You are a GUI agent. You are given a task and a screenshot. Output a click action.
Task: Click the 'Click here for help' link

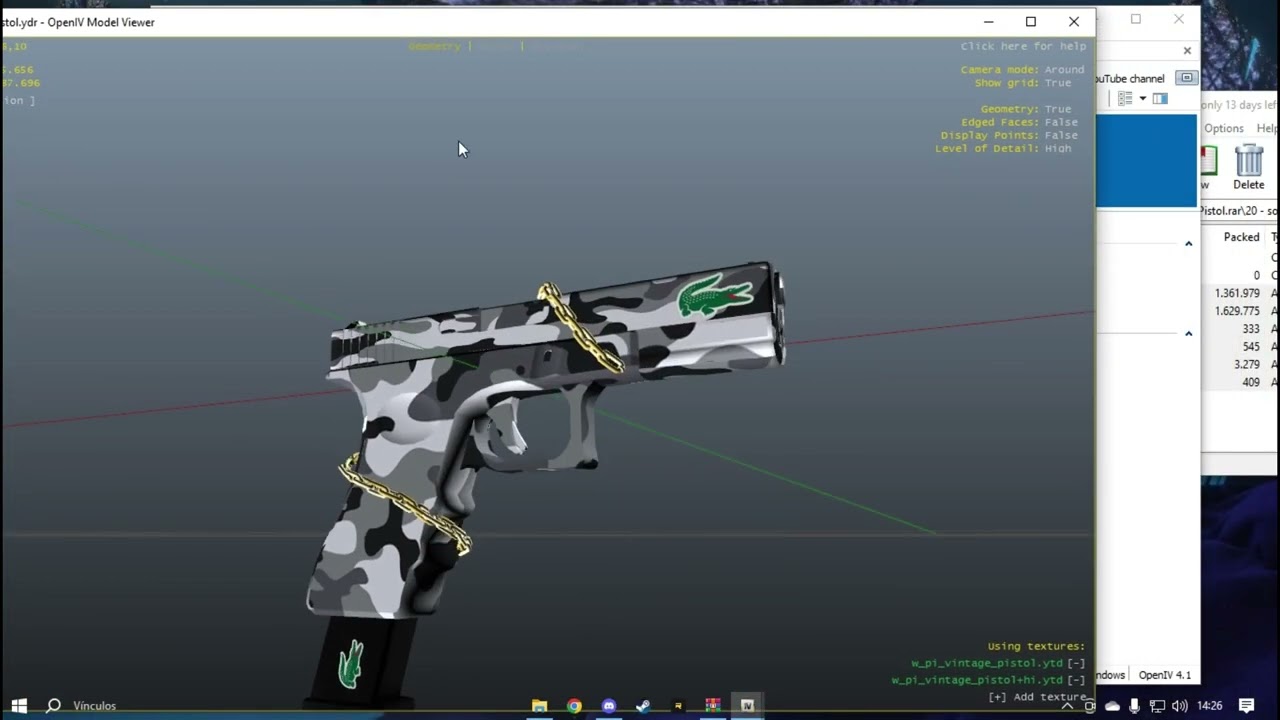[1023, 46]
